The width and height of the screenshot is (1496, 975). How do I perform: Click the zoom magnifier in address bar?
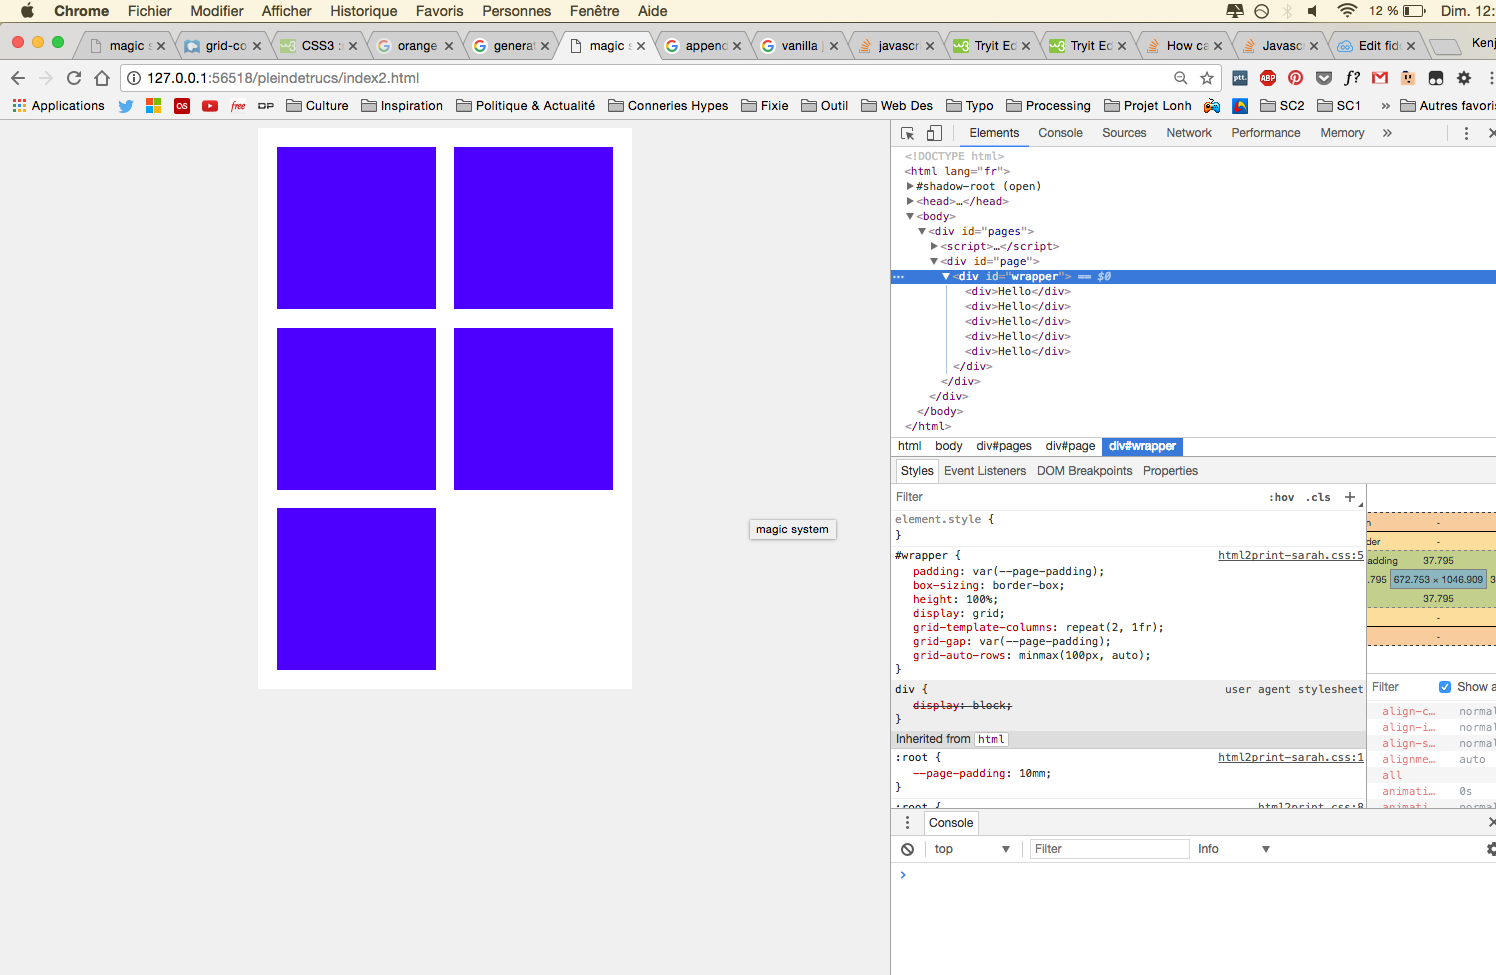(1181, 78)
